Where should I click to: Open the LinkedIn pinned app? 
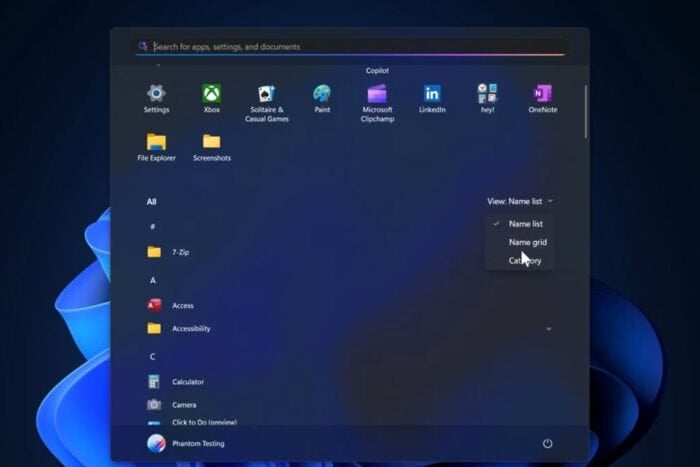[x=432, y=93]
